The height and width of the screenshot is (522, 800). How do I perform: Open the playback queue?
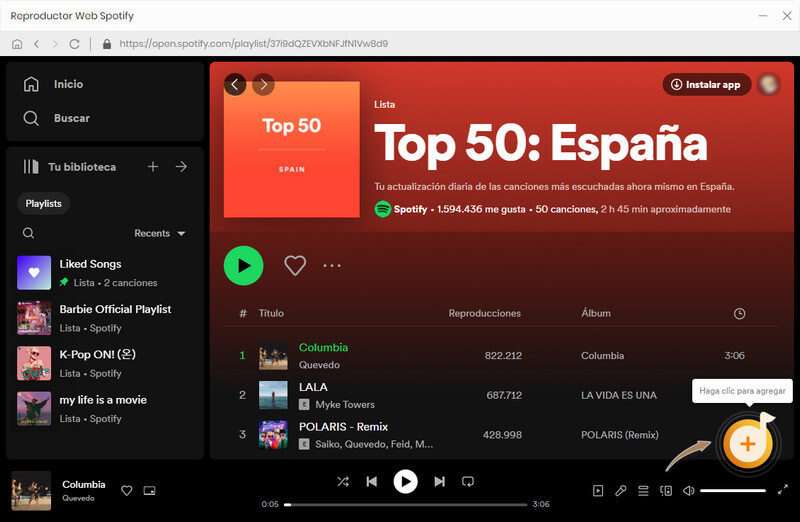point(643,491)
